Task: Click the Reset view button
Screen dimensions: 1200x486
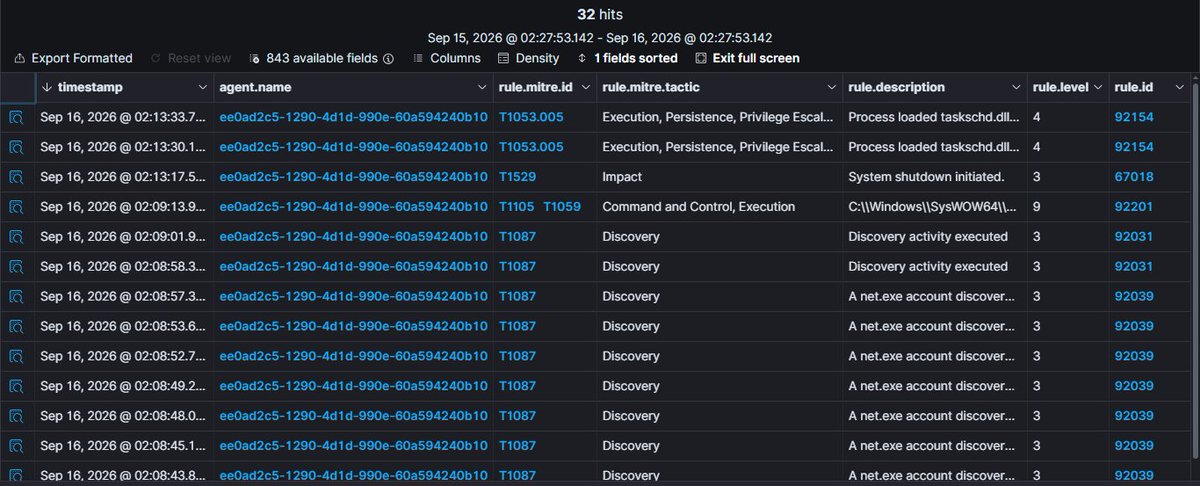Action: coord(191,58)
